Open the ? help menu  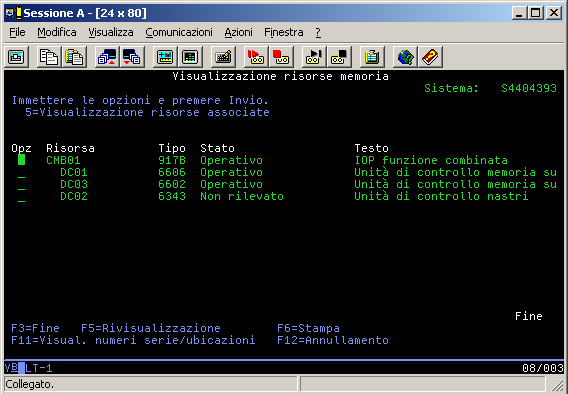[x=318, y=32]
